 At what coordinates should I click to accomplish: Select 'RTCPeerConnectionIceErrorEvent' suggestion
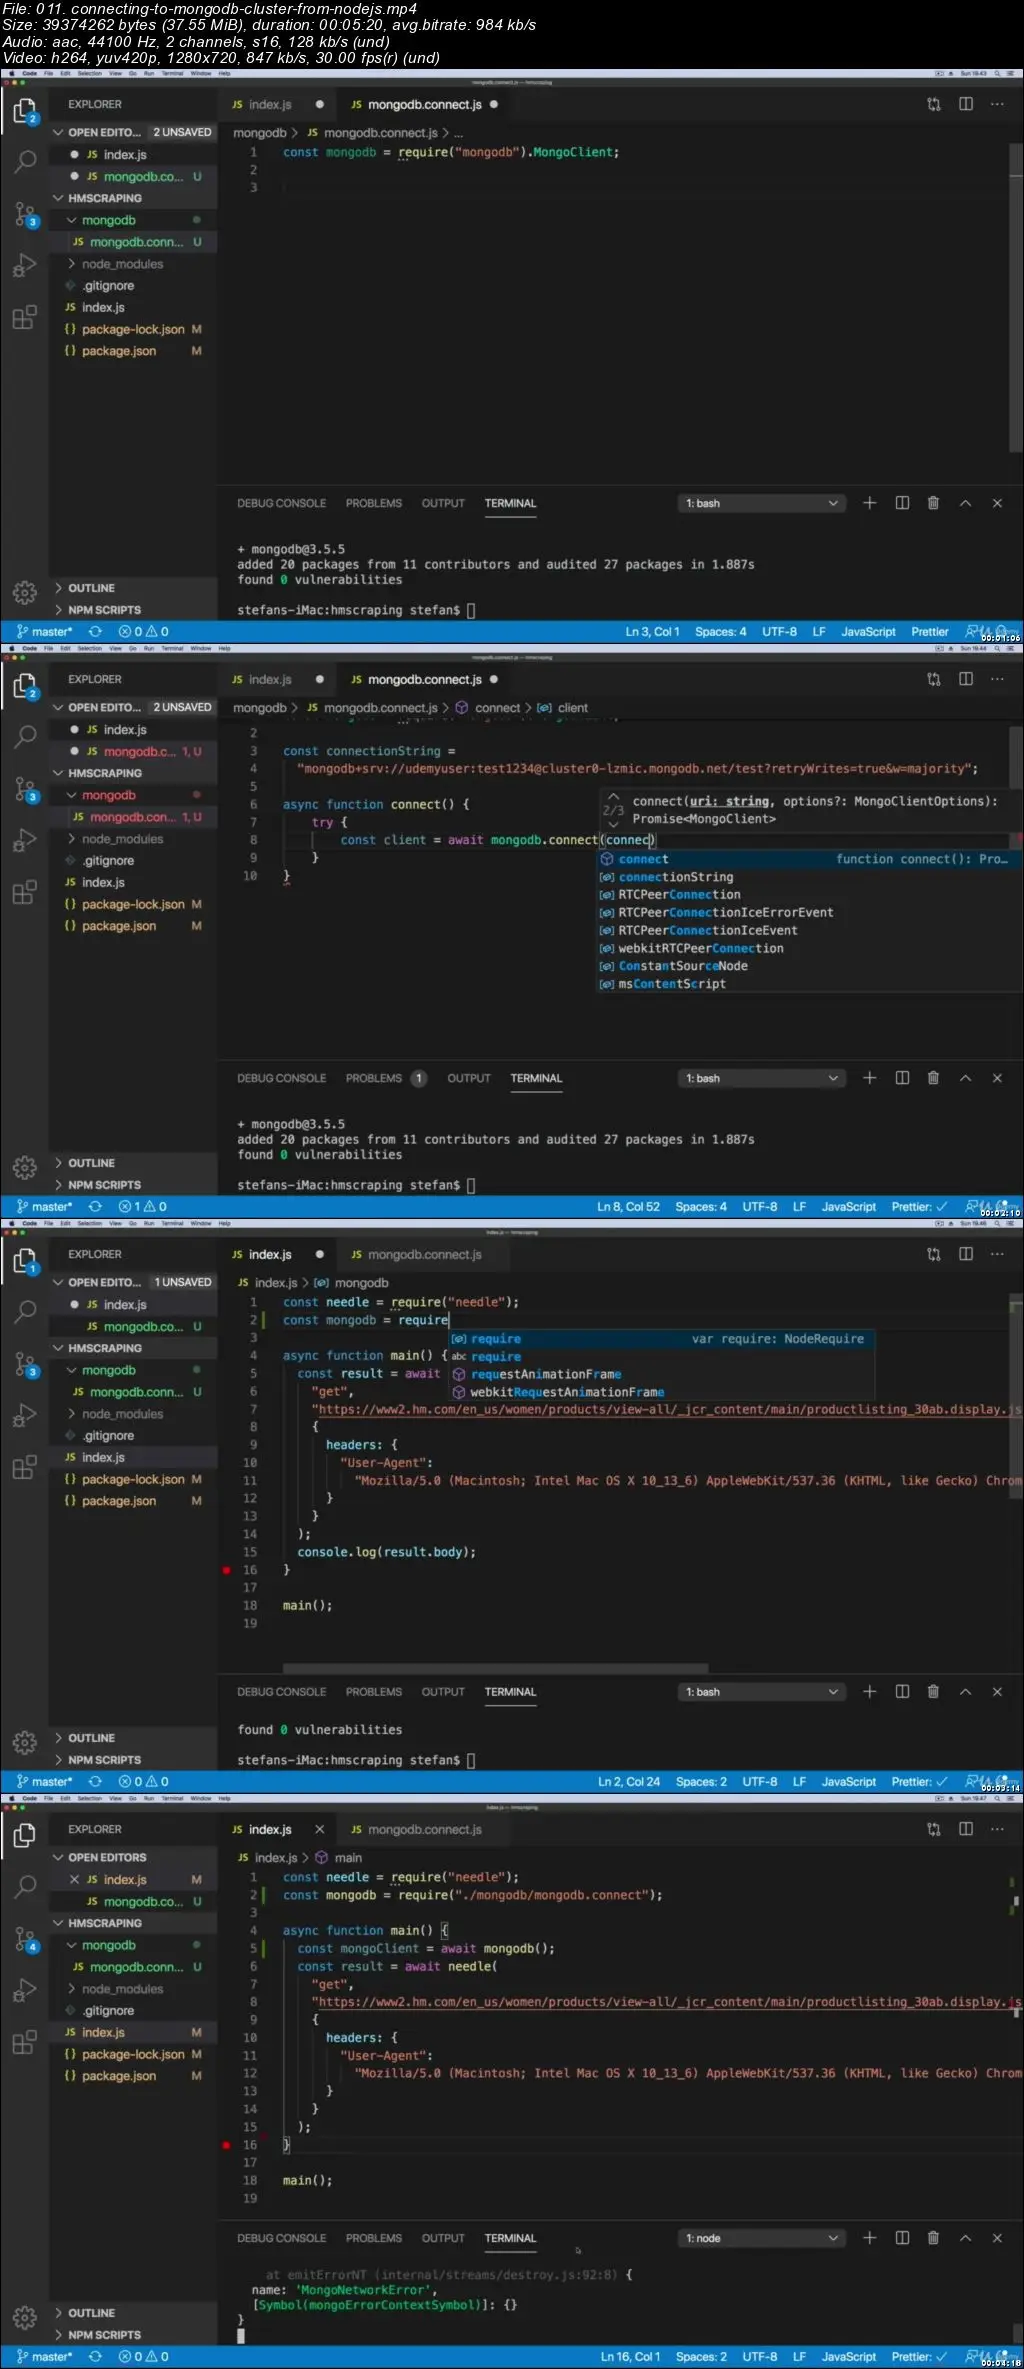(725, 912)
